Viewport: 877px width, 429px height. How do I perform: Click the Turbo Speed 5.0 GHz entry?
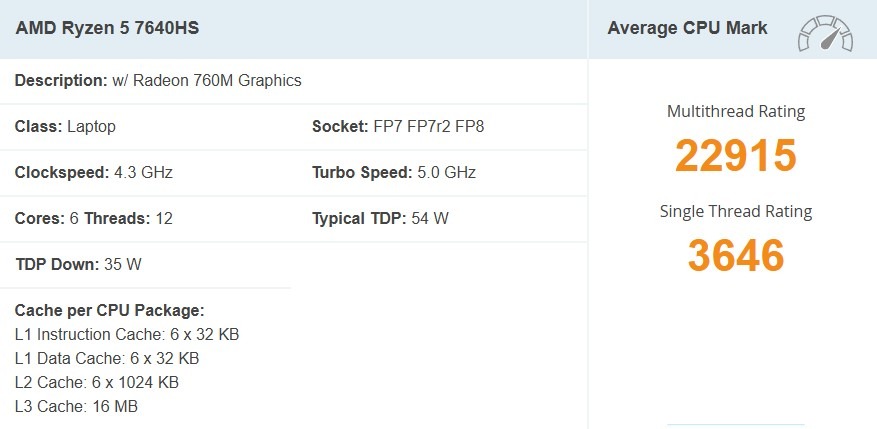click(x=393, y=172)
